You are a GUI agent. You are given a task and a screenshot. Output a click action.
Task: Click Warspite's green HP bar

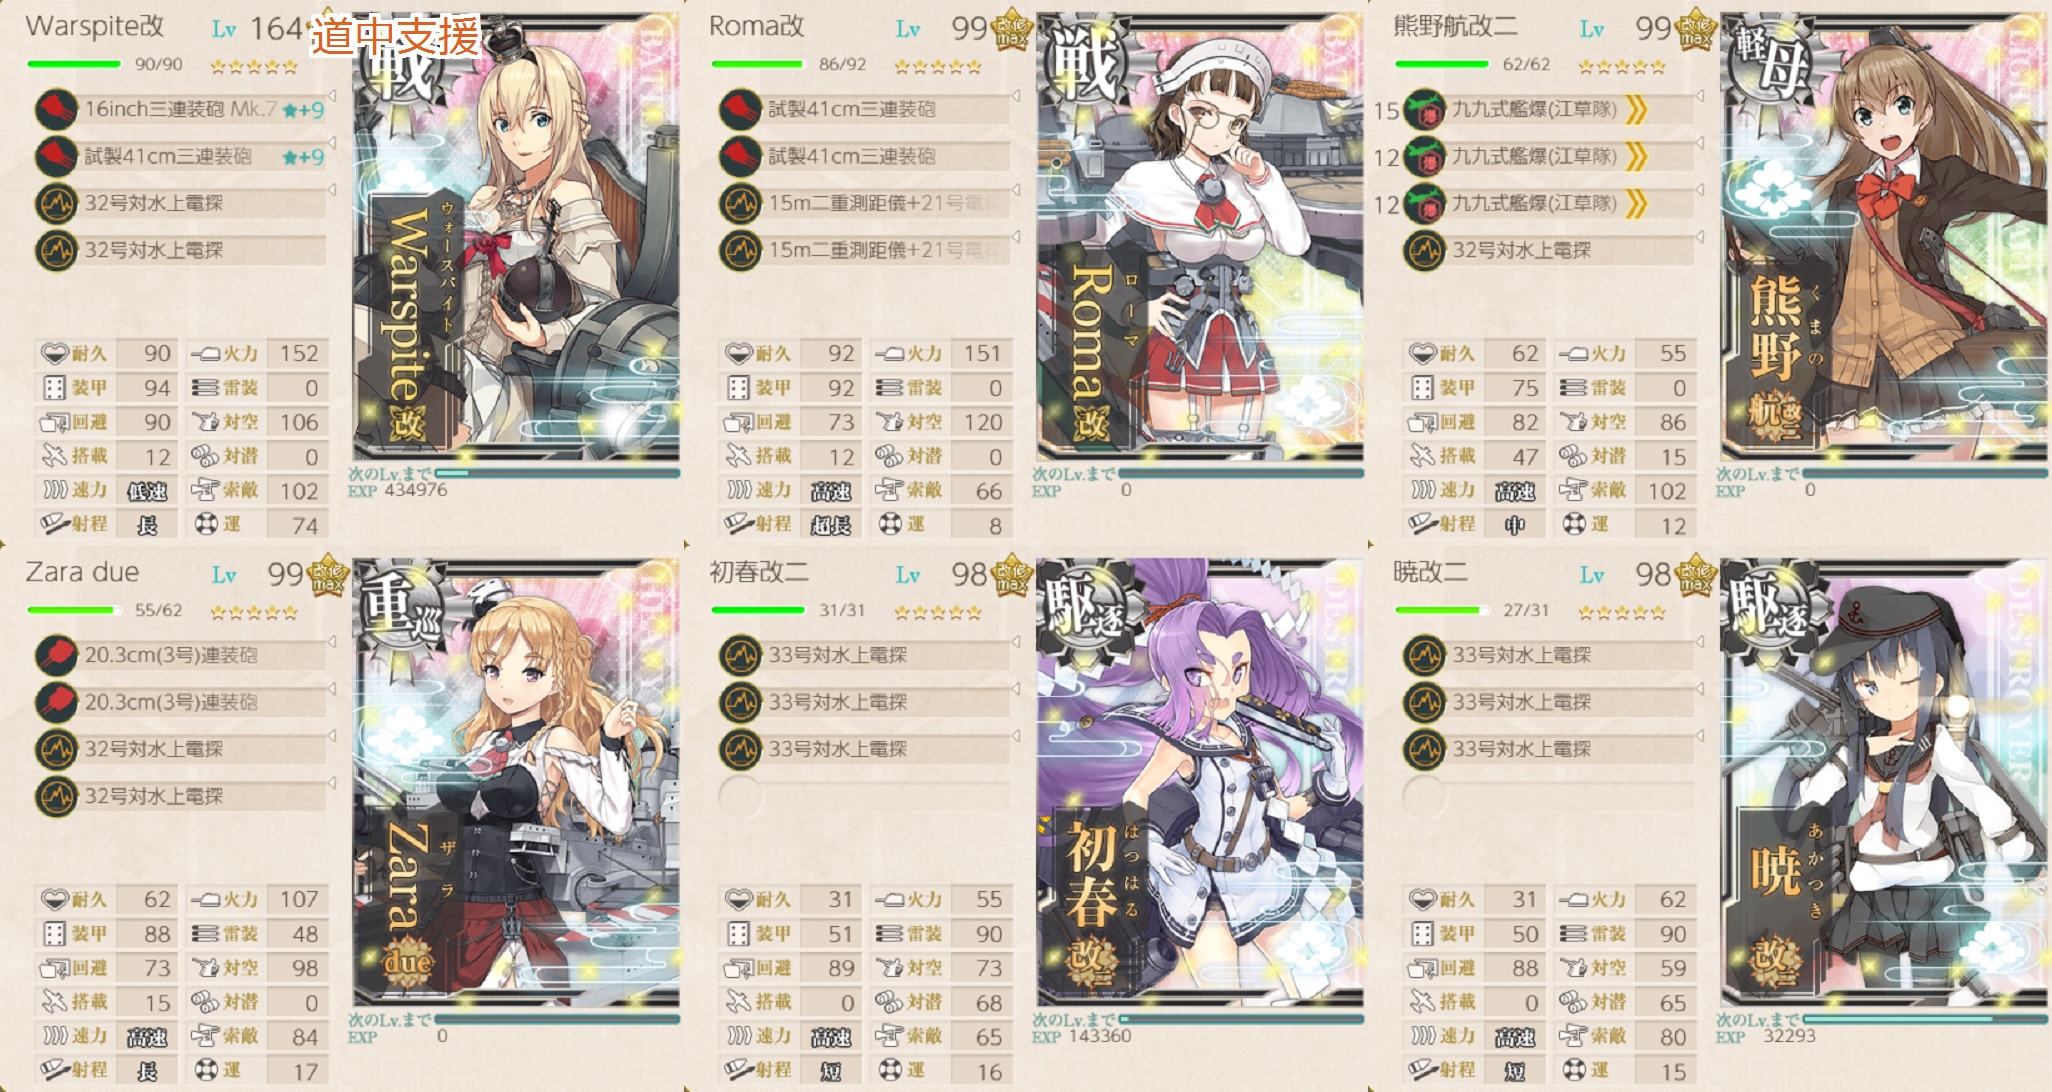73,64
